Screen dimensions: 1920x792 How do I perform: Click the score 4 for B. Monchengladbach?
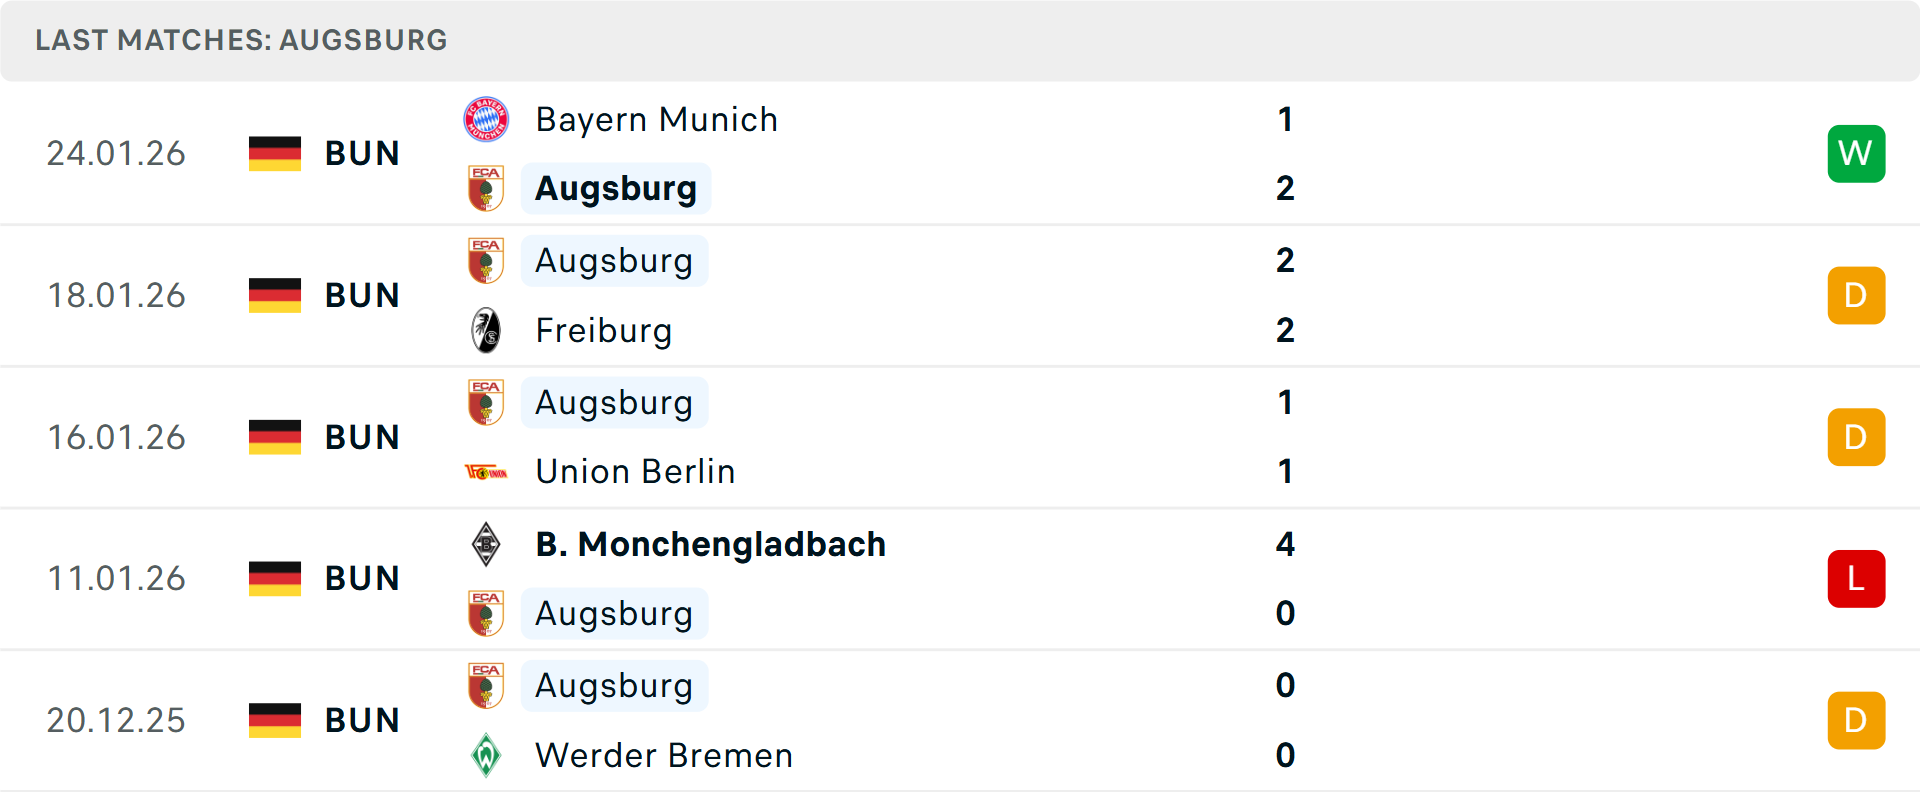pyautogui.click(x=1285, y=545)
